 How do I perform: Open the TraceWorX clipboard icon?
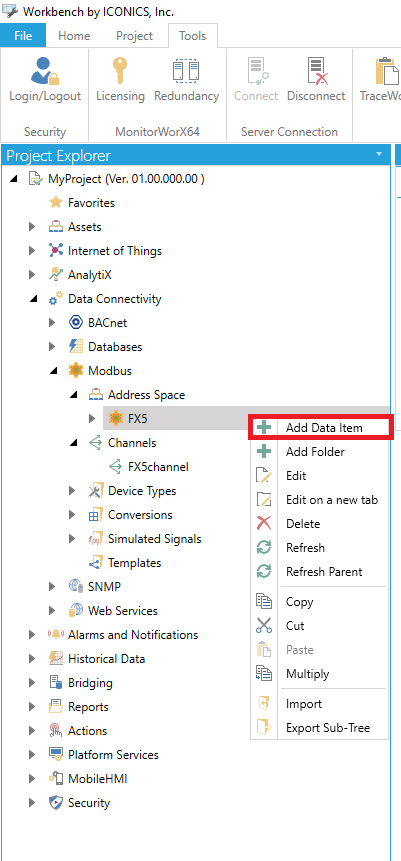point(388,71)
